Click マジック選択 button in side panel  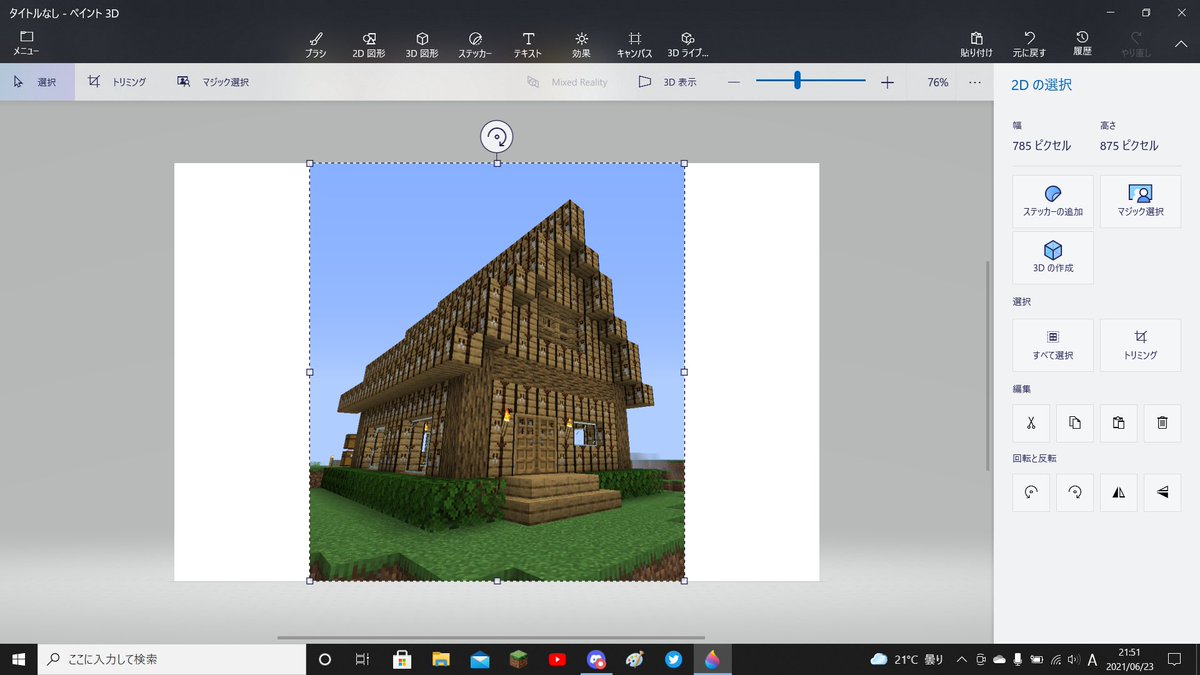pos(1140,202)
